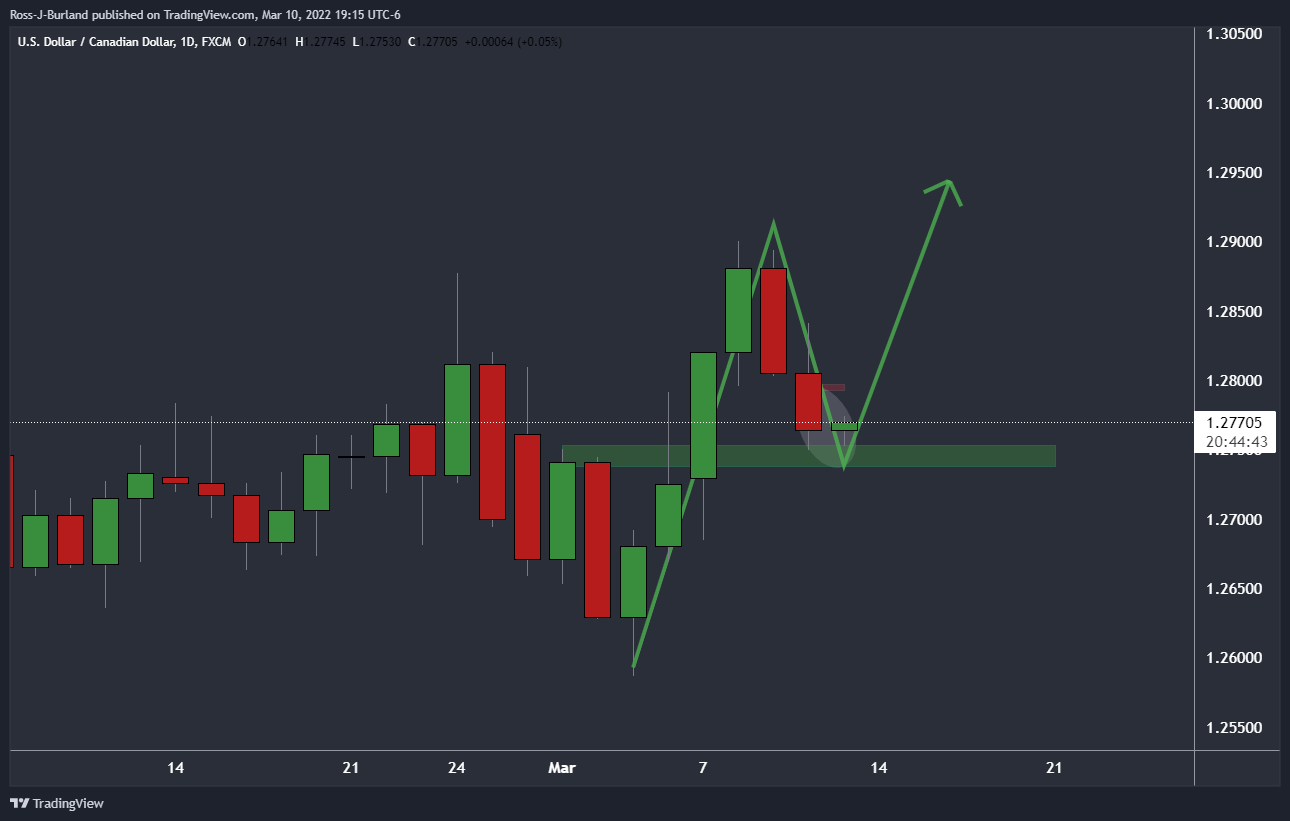Select the Mar label on the date axis
The height and width of the screenshot is (821, 1290).
[561, 768]
